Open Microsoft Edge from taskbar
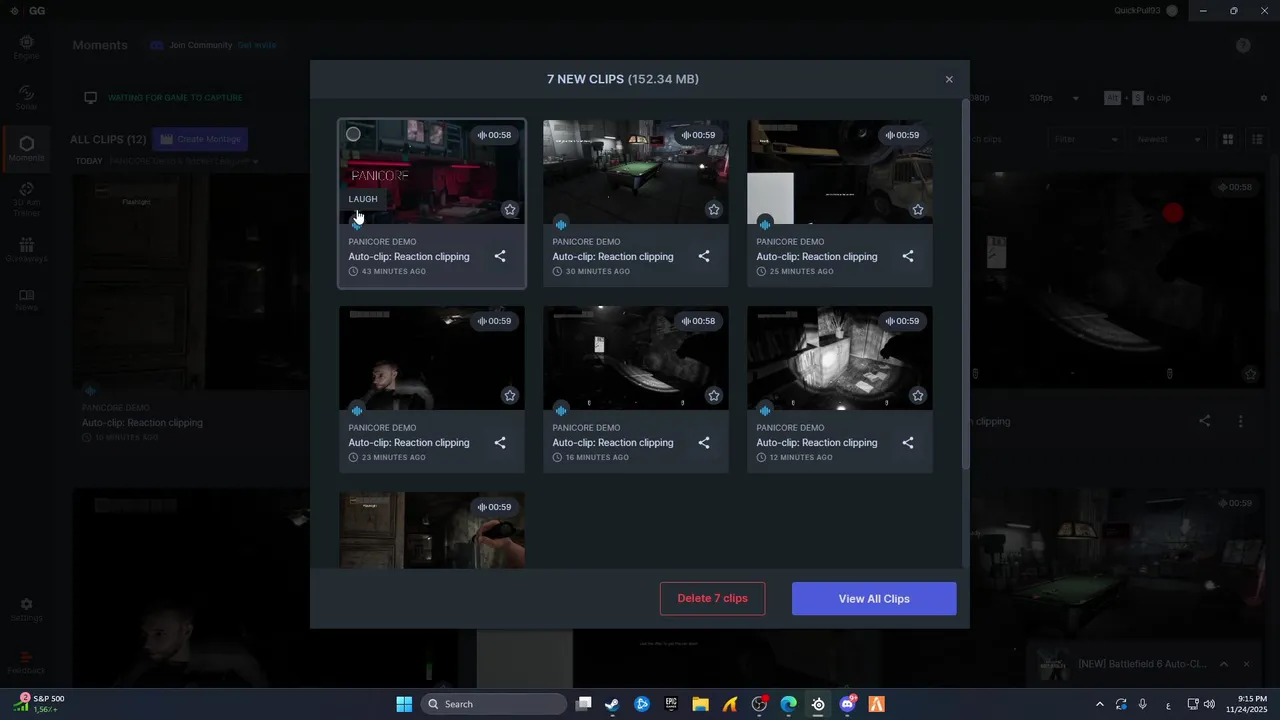This screenshot has height=720, width=1280. point(789,704)
